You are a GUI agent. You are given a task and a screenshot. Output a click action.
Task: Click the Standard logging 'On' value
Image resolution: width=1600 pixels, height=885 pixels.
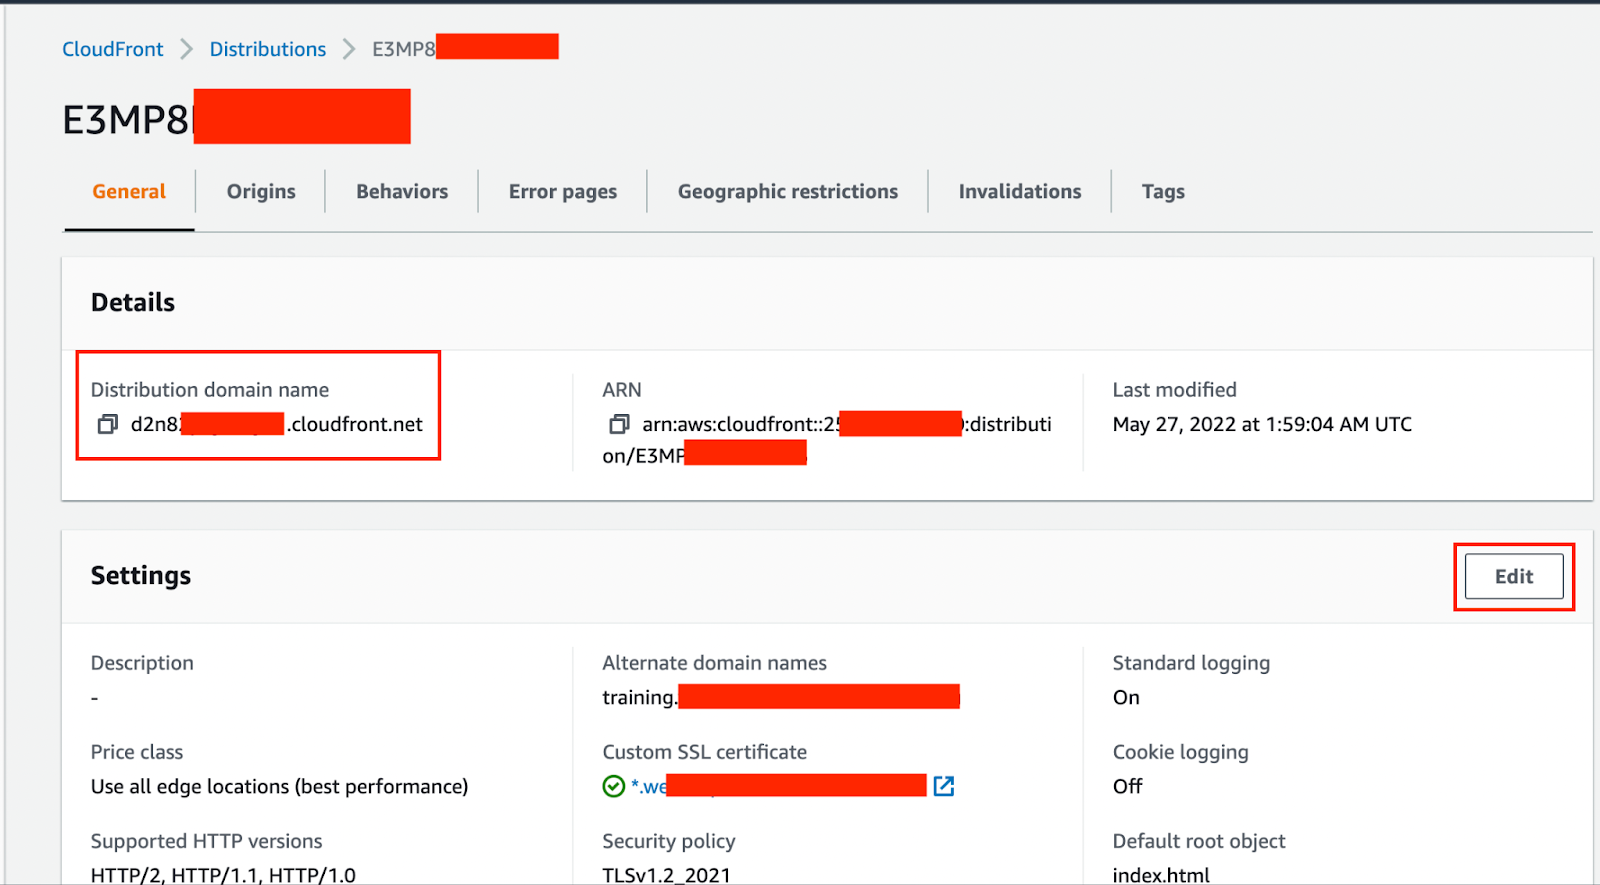pyautogui.click(x=1126, y=697)
